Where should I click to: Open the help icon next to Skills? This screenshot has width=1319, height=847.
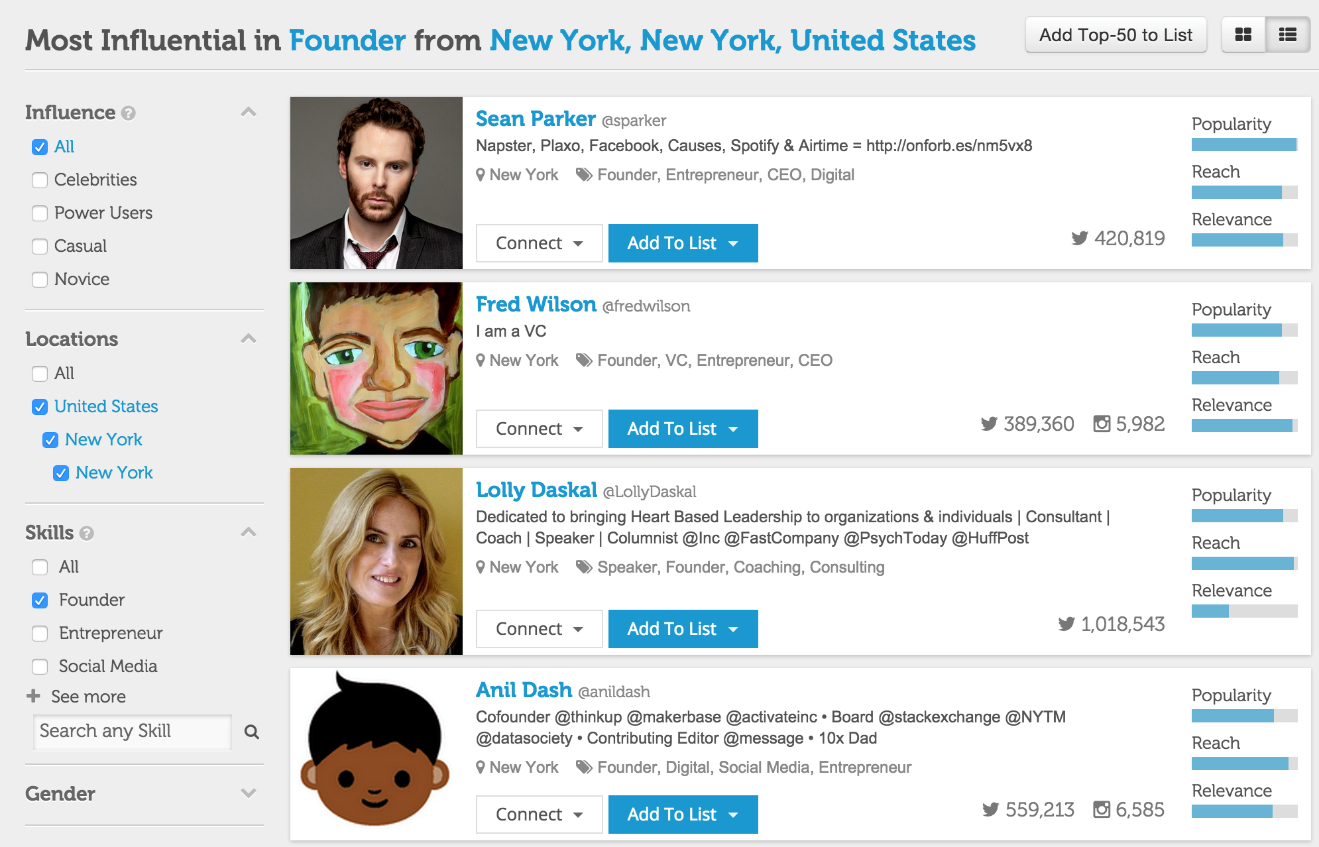point(87,533)
